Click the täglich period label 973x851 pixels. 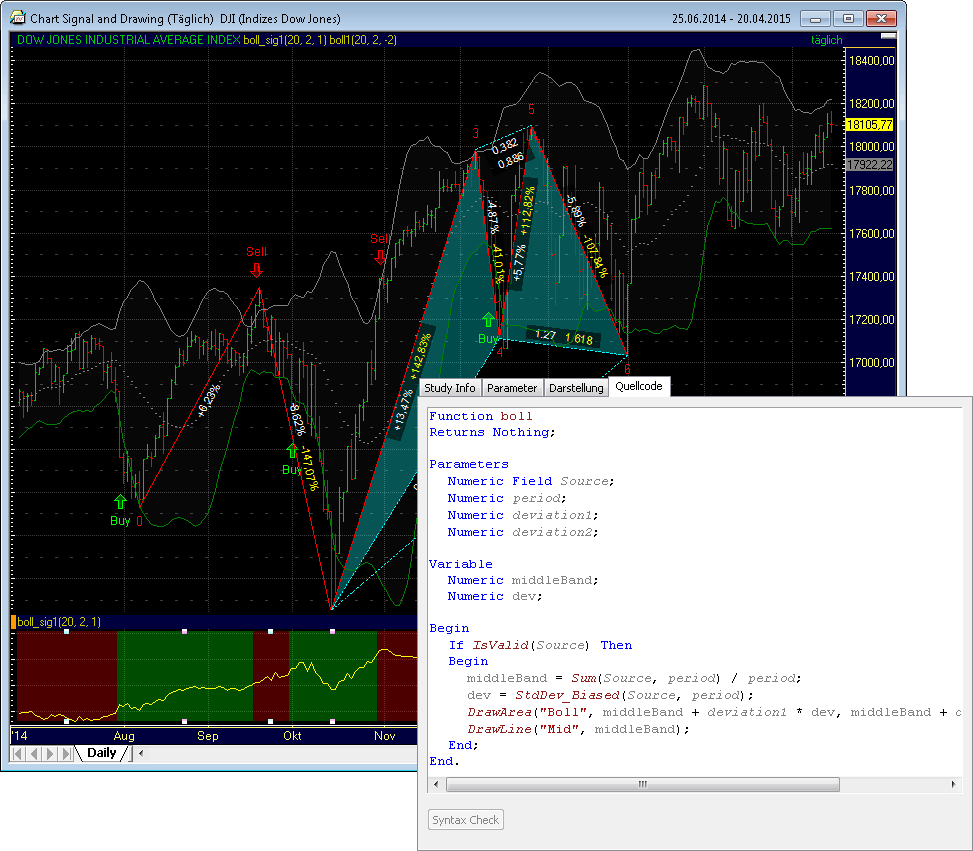tap(826, 40)
